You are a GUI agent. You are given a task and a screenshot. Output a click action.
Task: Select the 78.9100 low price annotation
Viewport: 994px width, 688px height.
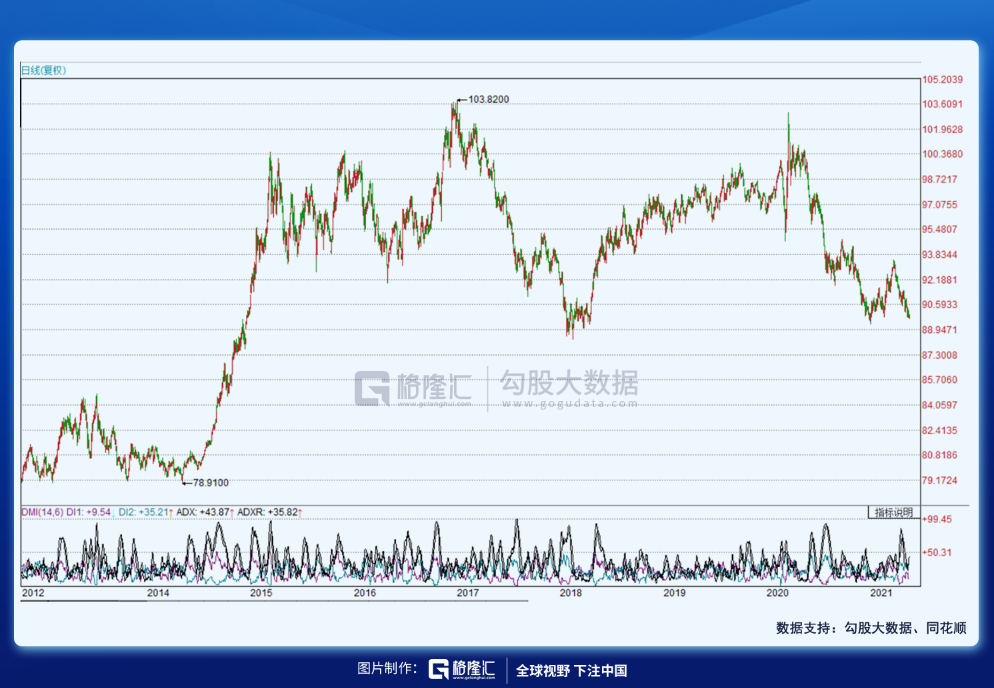(210, 483)
